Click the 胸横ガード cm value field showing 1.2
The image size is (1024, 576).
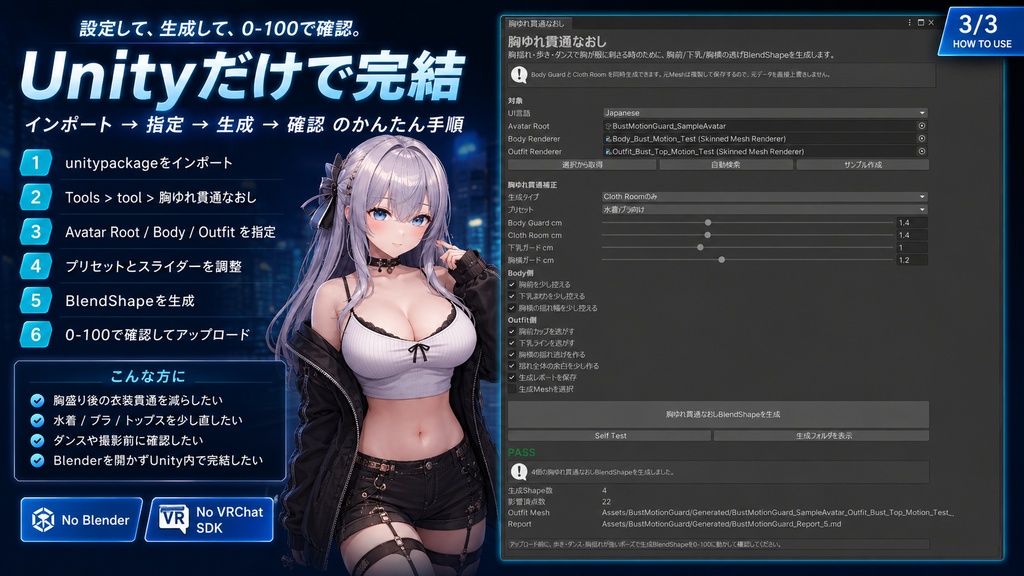[912, 260]
